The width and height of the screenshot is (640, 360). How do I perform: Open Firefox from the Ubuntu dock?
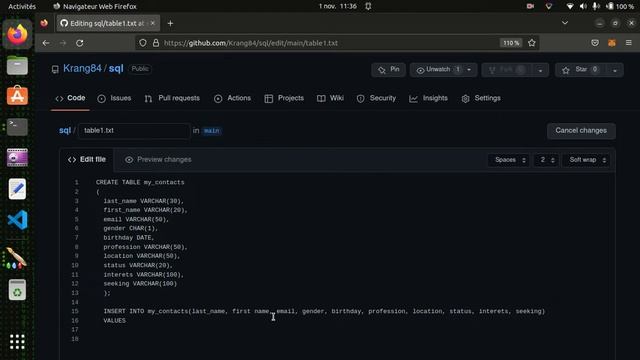tap(17, 35)
